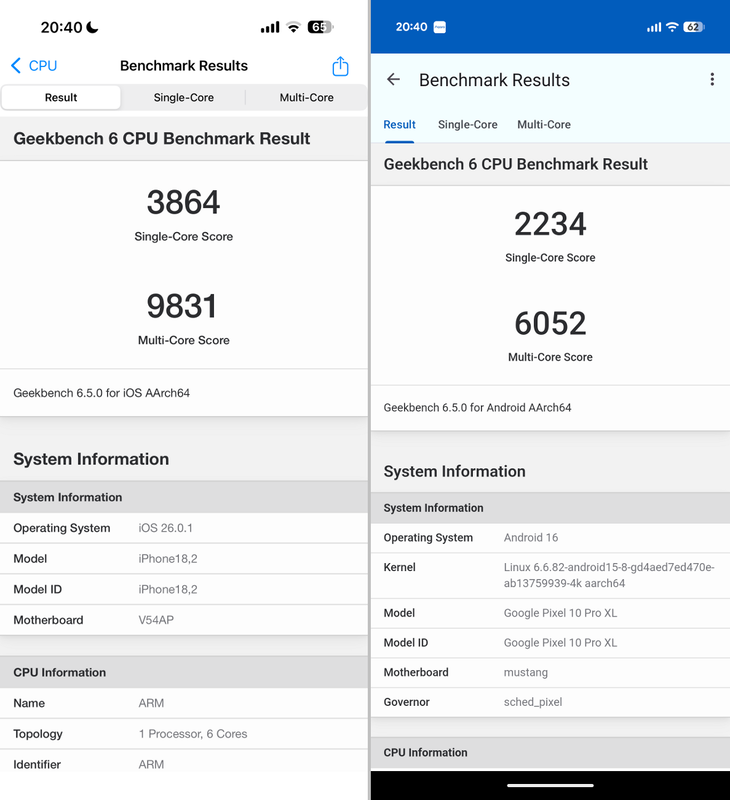
Task: Tap Geekbench 6.5.0 for iOS AArch64 text
Action: (102, 393)
